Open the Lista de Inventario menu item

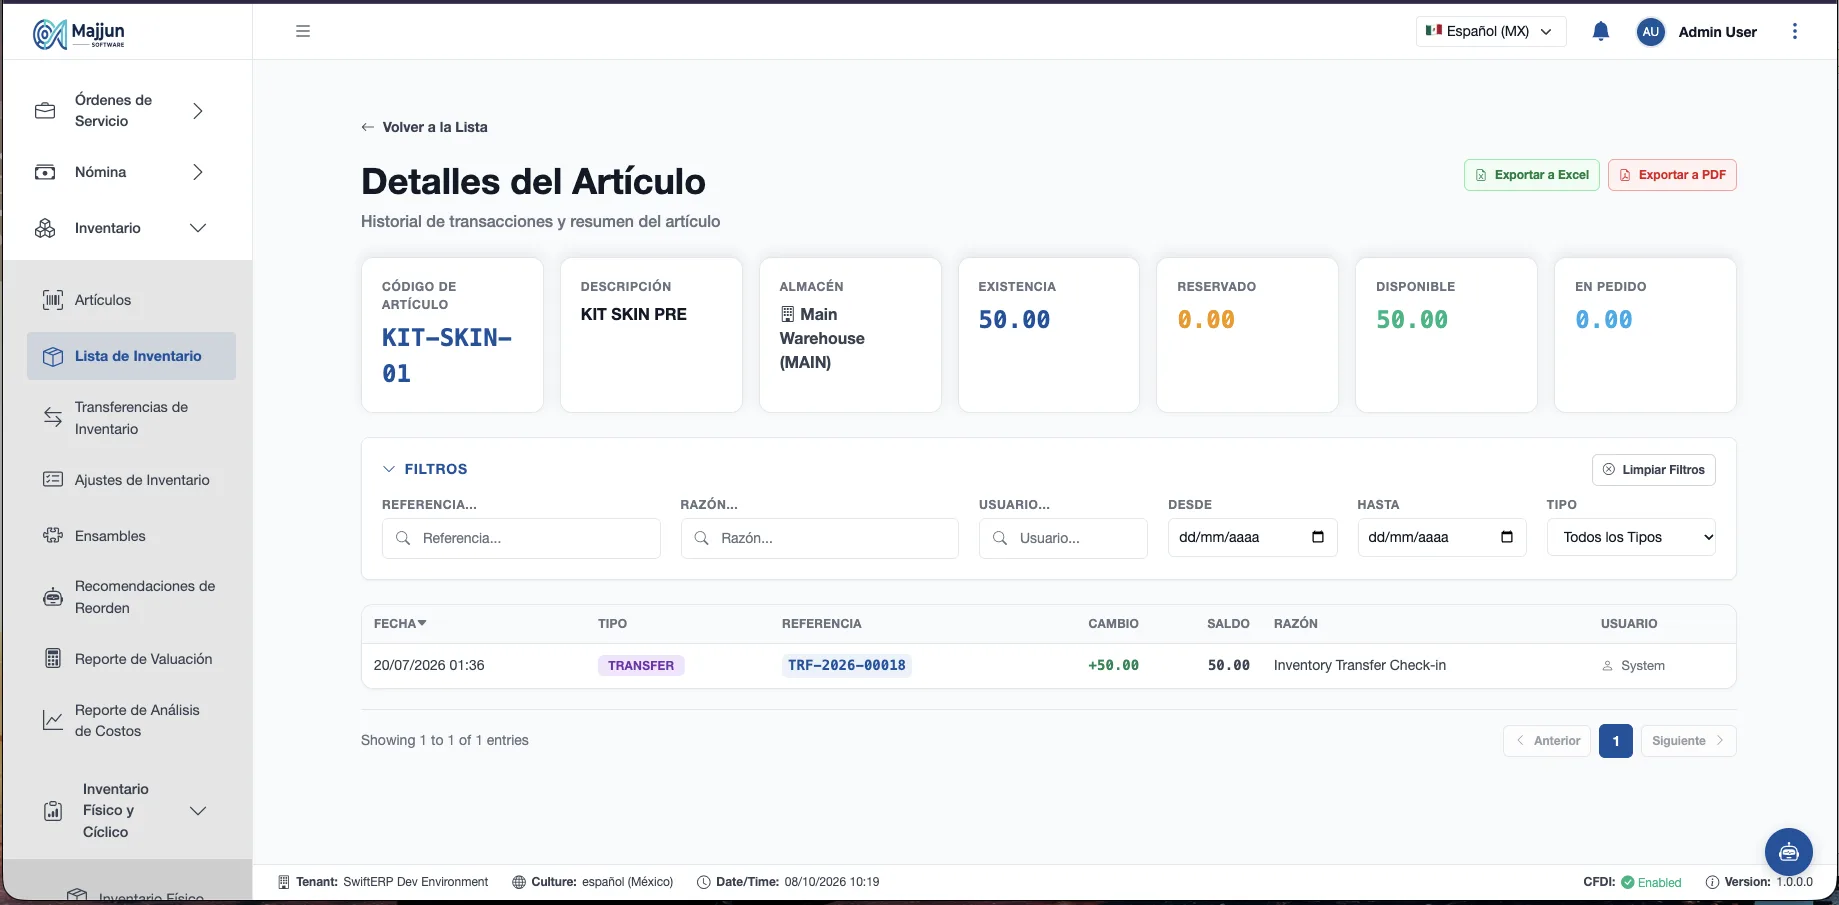(x=131, y=356)
